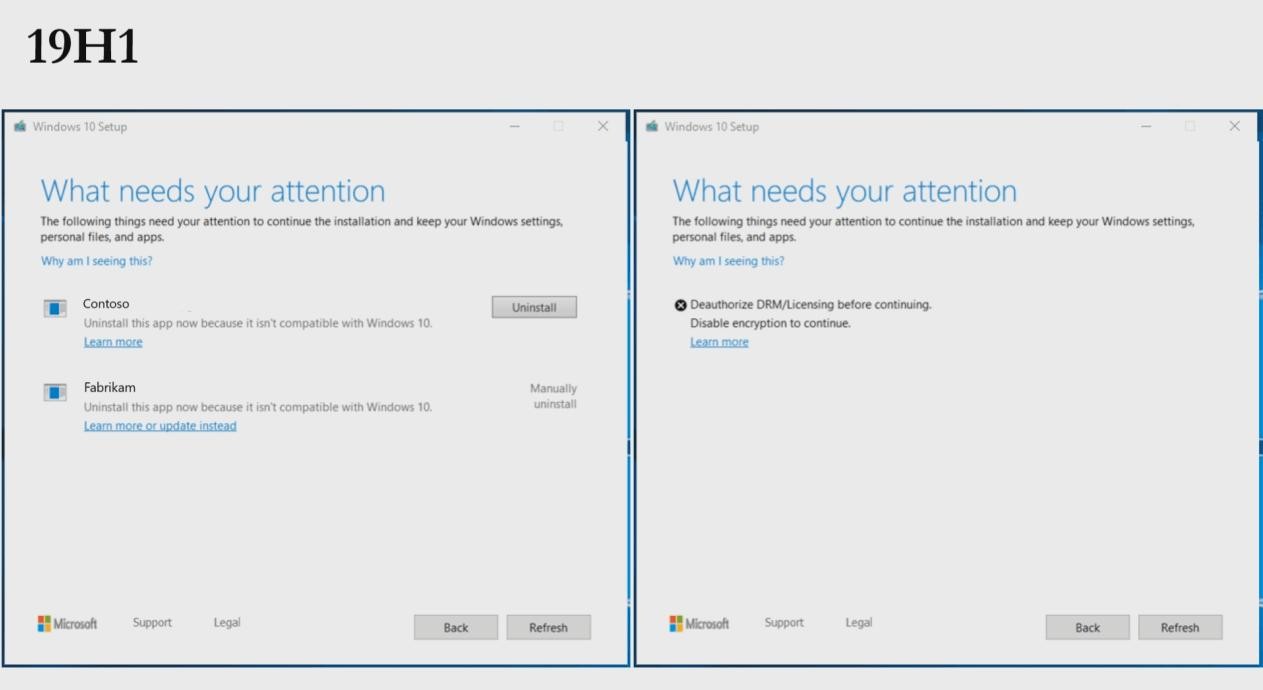This screenshot has height=690, width=1263.
Task: Click the error icon next to DRM/Licensing warning
Action: tap(679, 307)
